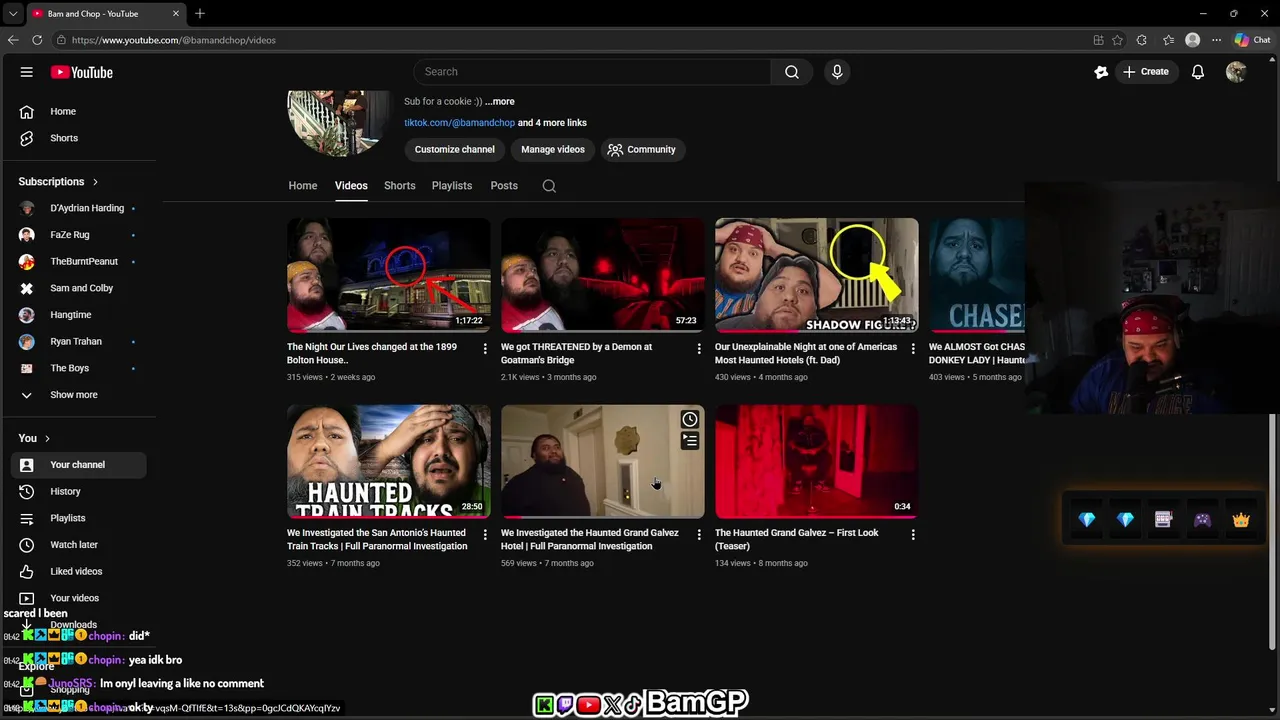Open Shorts in the left sidebar
The height and width of the screenshot is (720, 1280).
[x=78, y=138]
